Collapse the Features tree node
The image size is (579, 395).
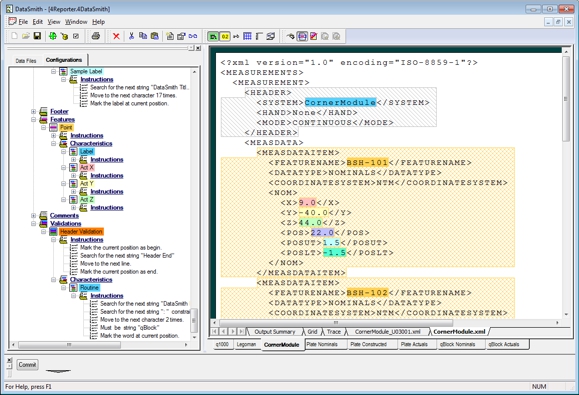(34, 119)
